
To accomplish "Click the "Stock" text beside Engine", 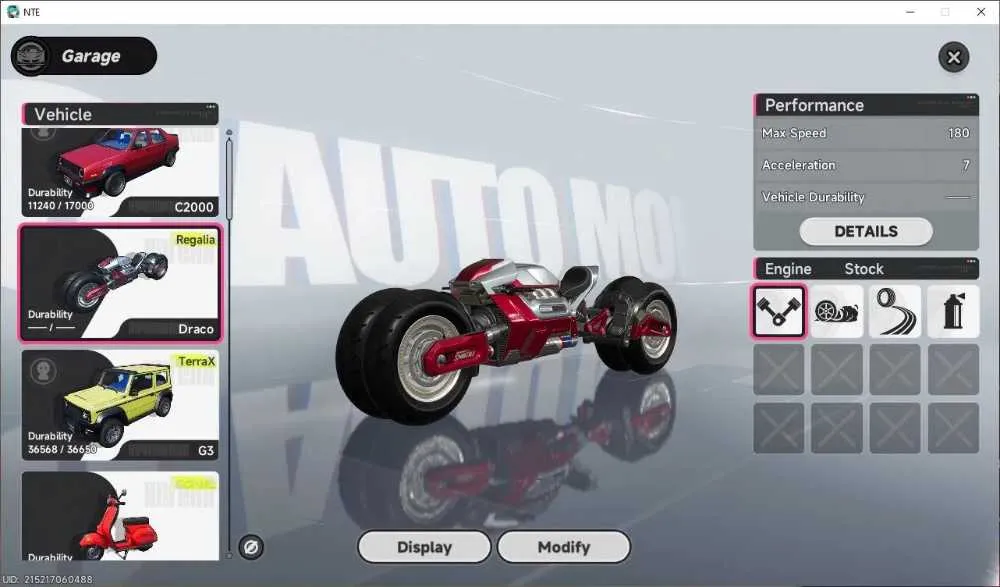I will pos(864,269).
